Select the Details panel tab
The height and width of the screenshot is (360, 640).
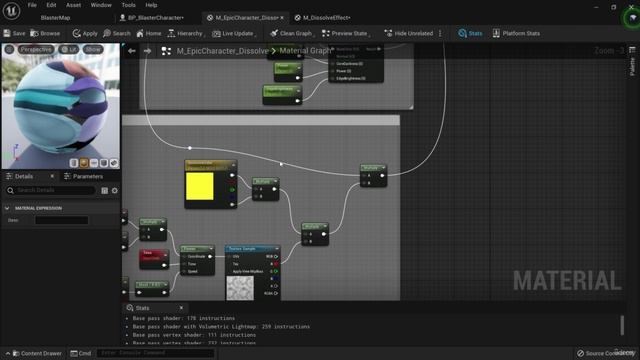click(24, 176)
